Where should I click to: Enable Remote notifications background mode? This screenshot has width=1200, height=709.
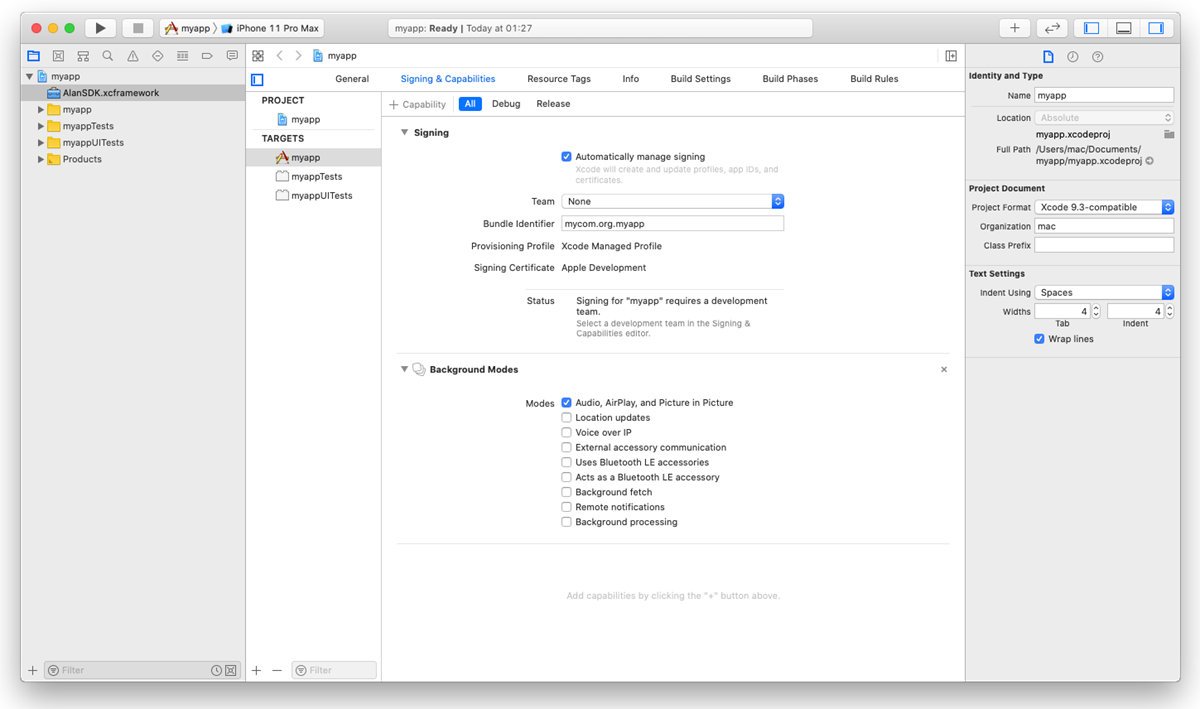(566, 508)
